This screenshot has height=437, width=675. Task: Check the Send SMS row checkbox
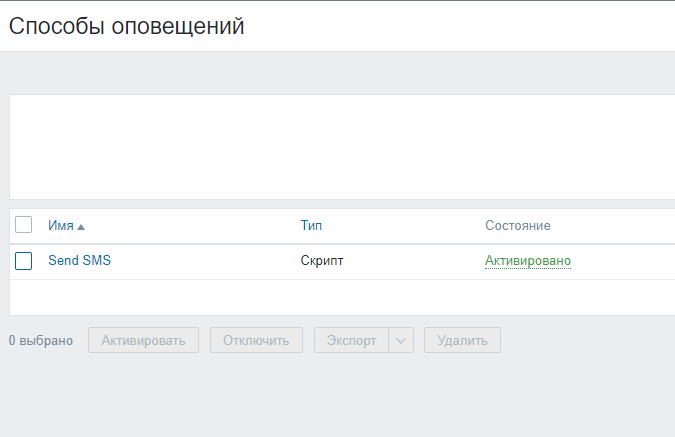[x=24, y=261]
